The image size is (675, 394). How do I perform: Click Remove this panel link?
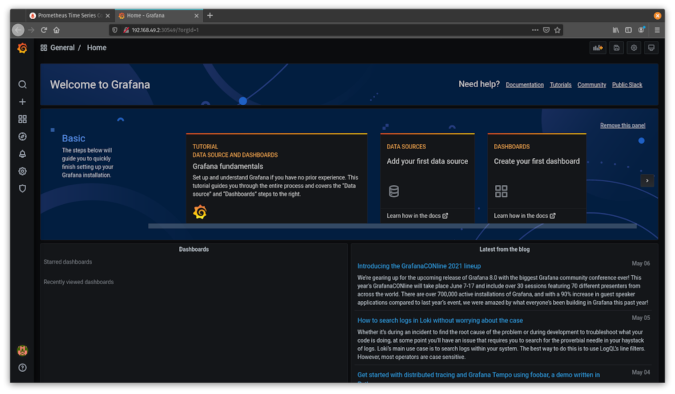click(622, 126)
